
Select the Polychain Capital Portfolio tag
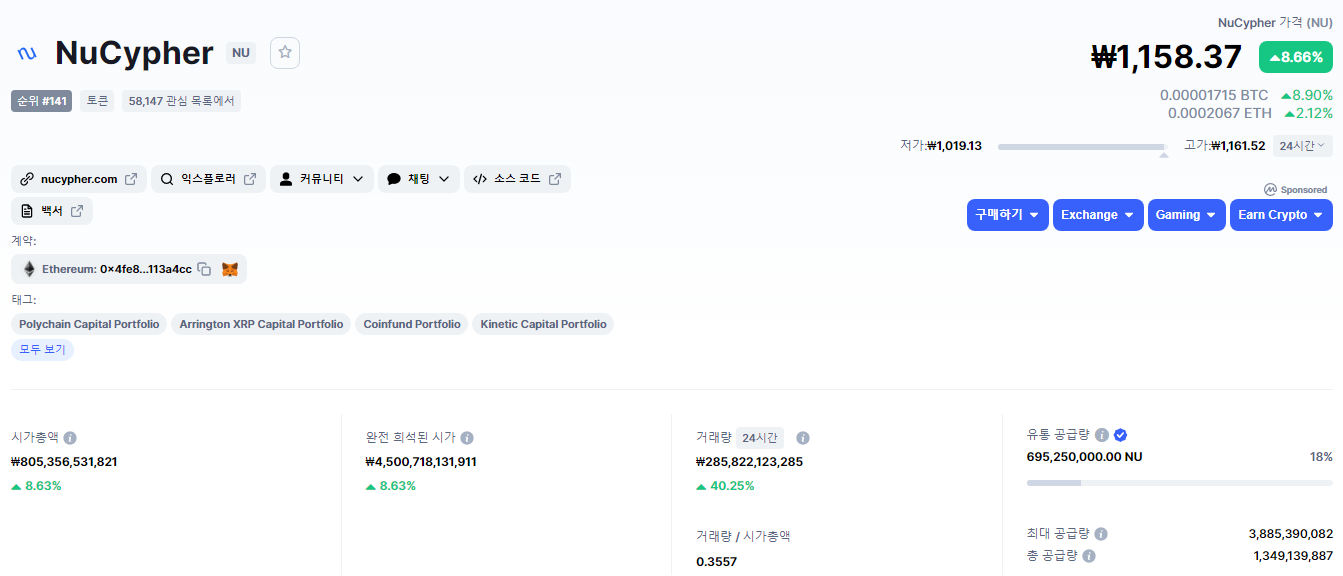point(89,324)
